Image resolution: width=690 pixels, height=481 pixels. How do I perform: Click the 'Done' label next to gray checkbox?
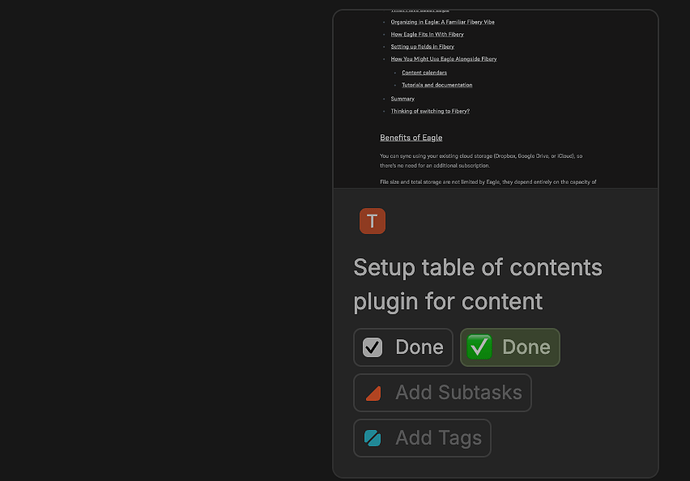coord(418,347)
